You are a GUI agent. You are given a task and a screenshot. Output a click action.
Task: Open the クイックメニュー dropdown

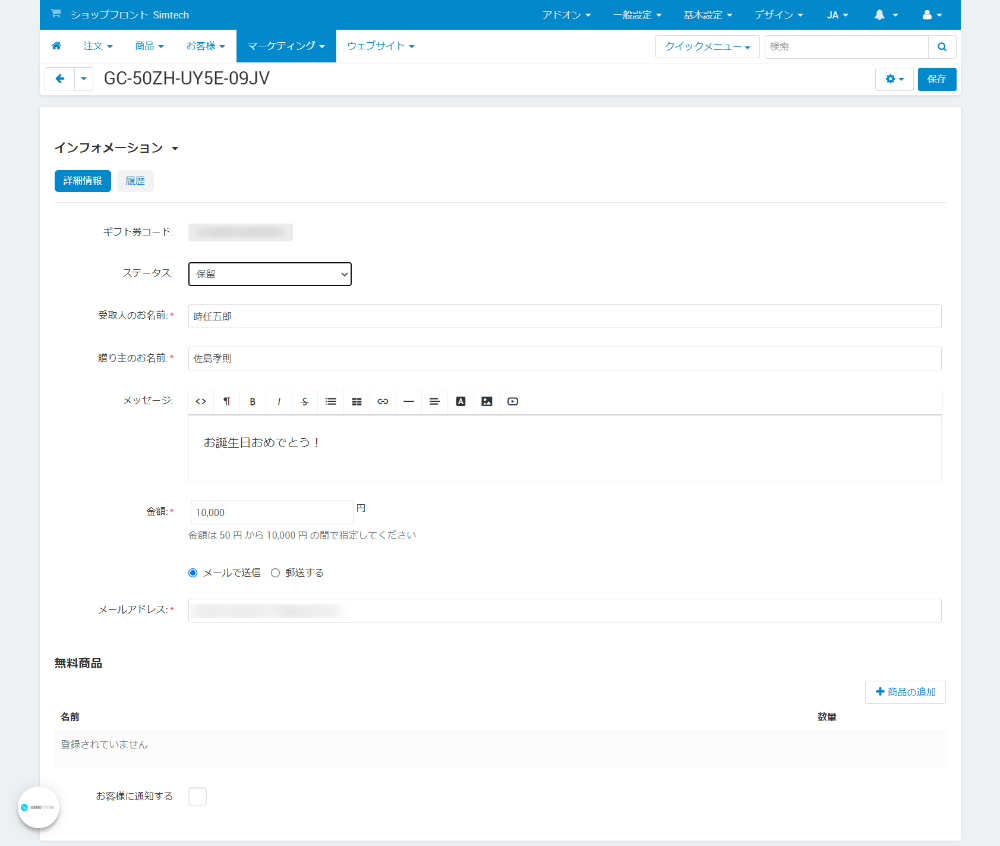[707, 47]
